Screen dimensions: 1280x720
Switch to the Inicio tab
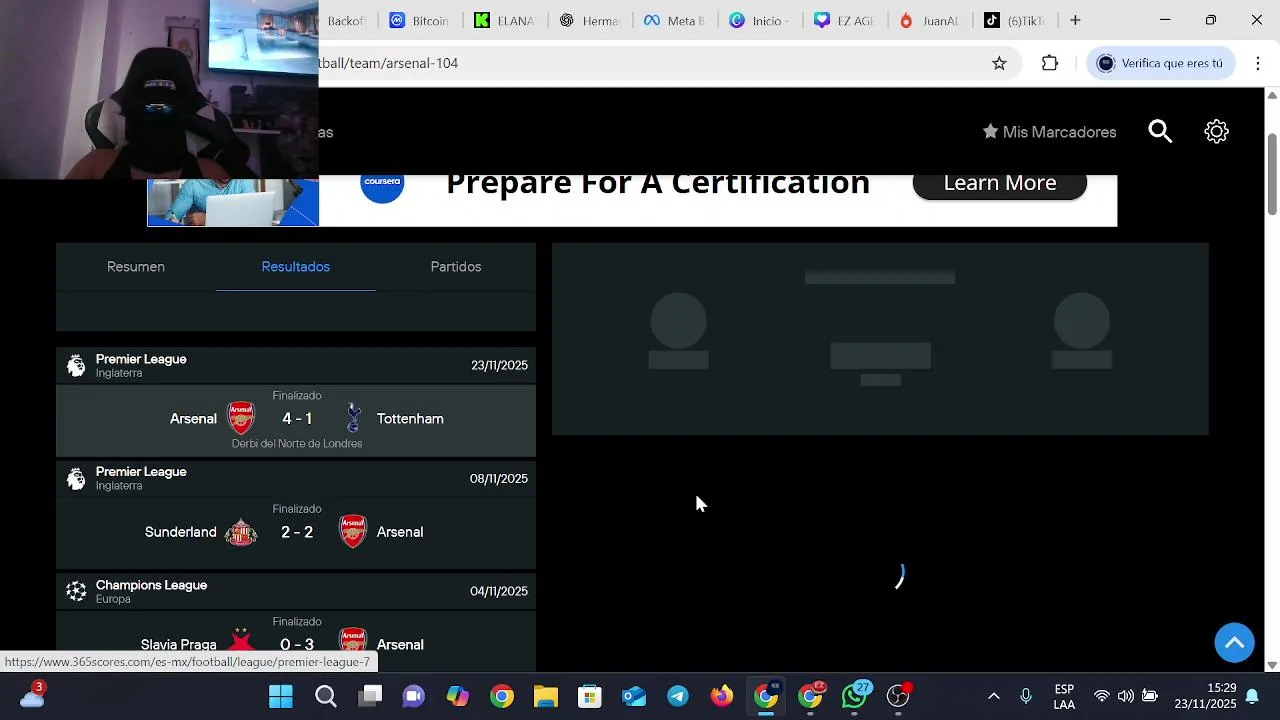pos(761,20)
